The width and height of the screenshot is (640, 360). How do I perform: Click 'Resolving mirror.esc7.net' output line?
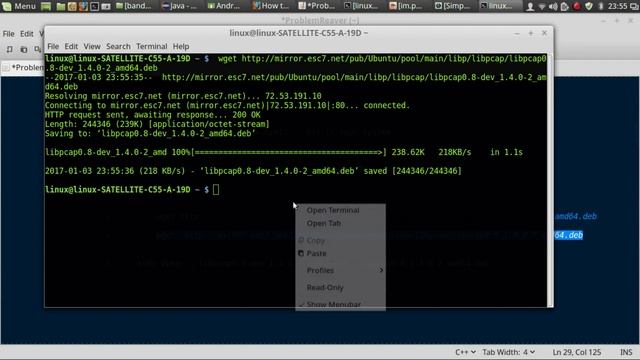pos(183,96)
